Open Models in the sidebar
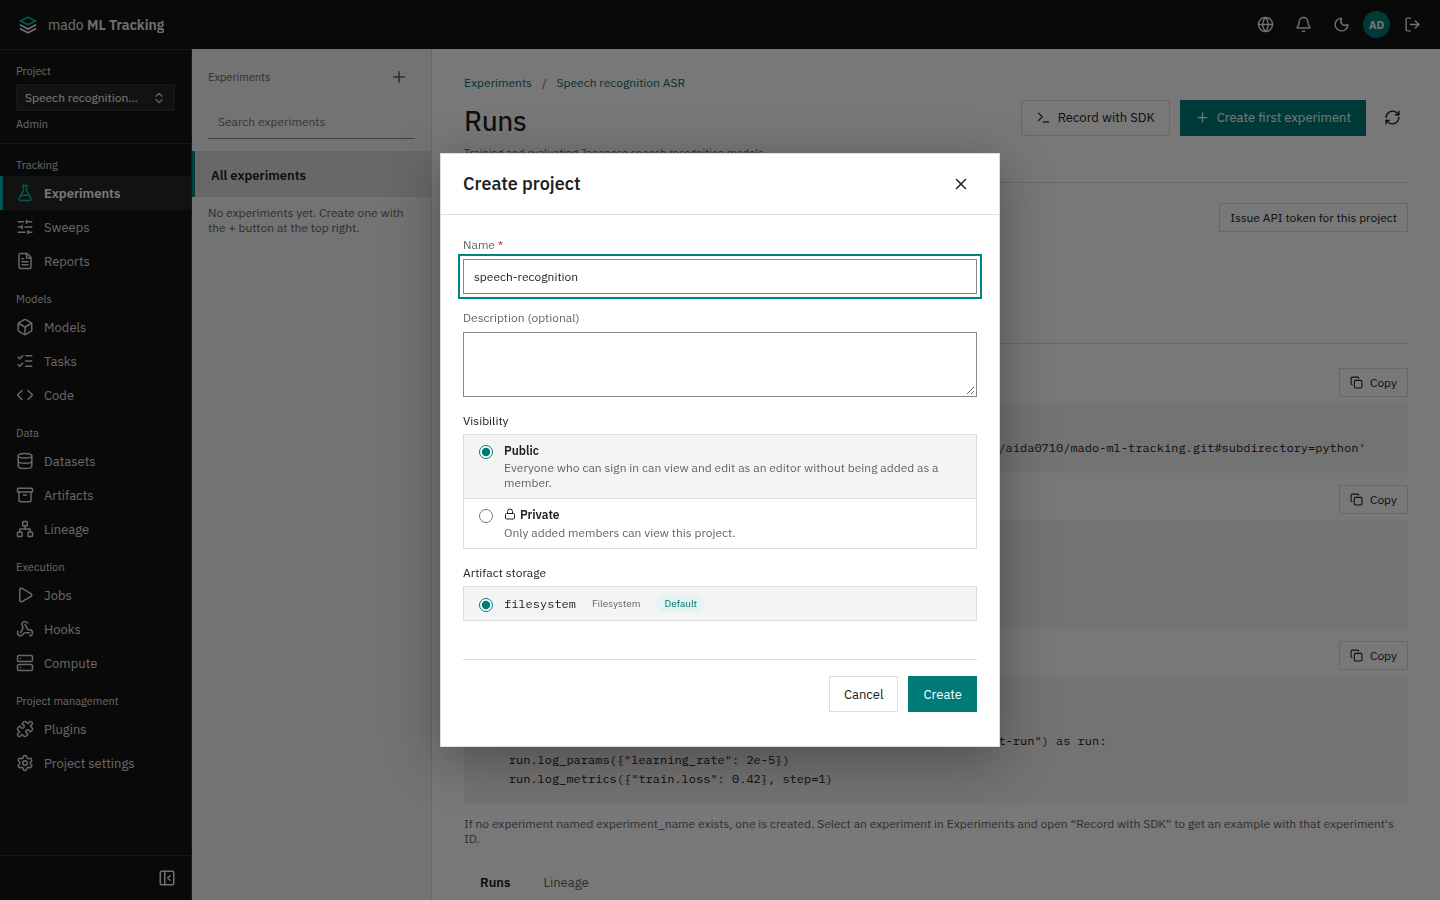The width and height of the screenshot is (1440, 900). (96, 327)
